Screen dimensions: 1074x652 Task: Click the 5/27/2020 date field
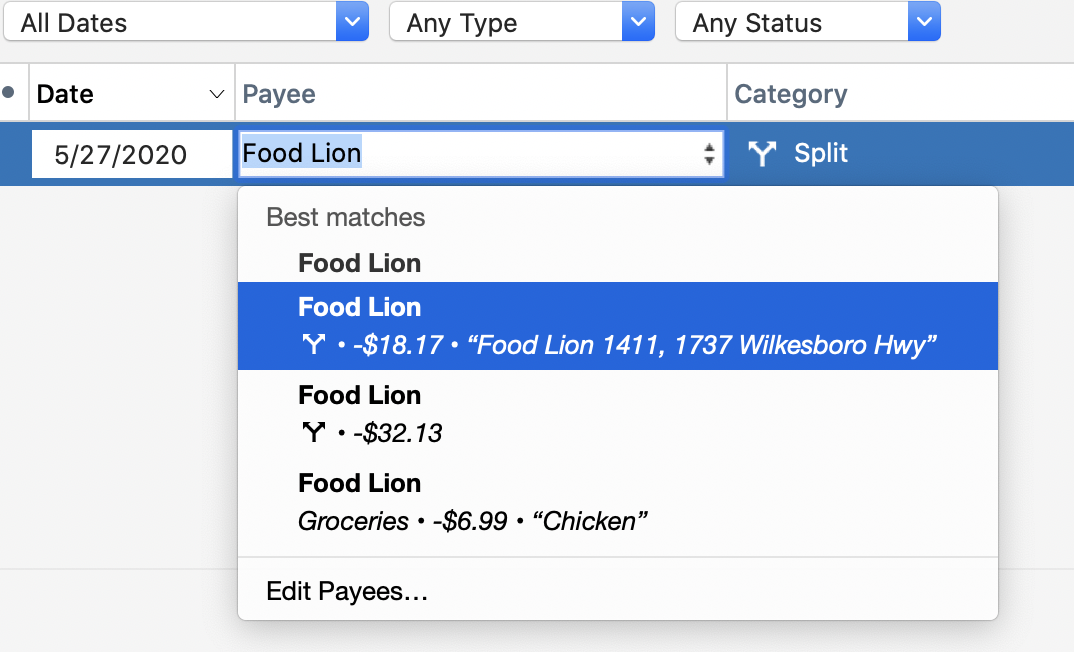point(132,154)
